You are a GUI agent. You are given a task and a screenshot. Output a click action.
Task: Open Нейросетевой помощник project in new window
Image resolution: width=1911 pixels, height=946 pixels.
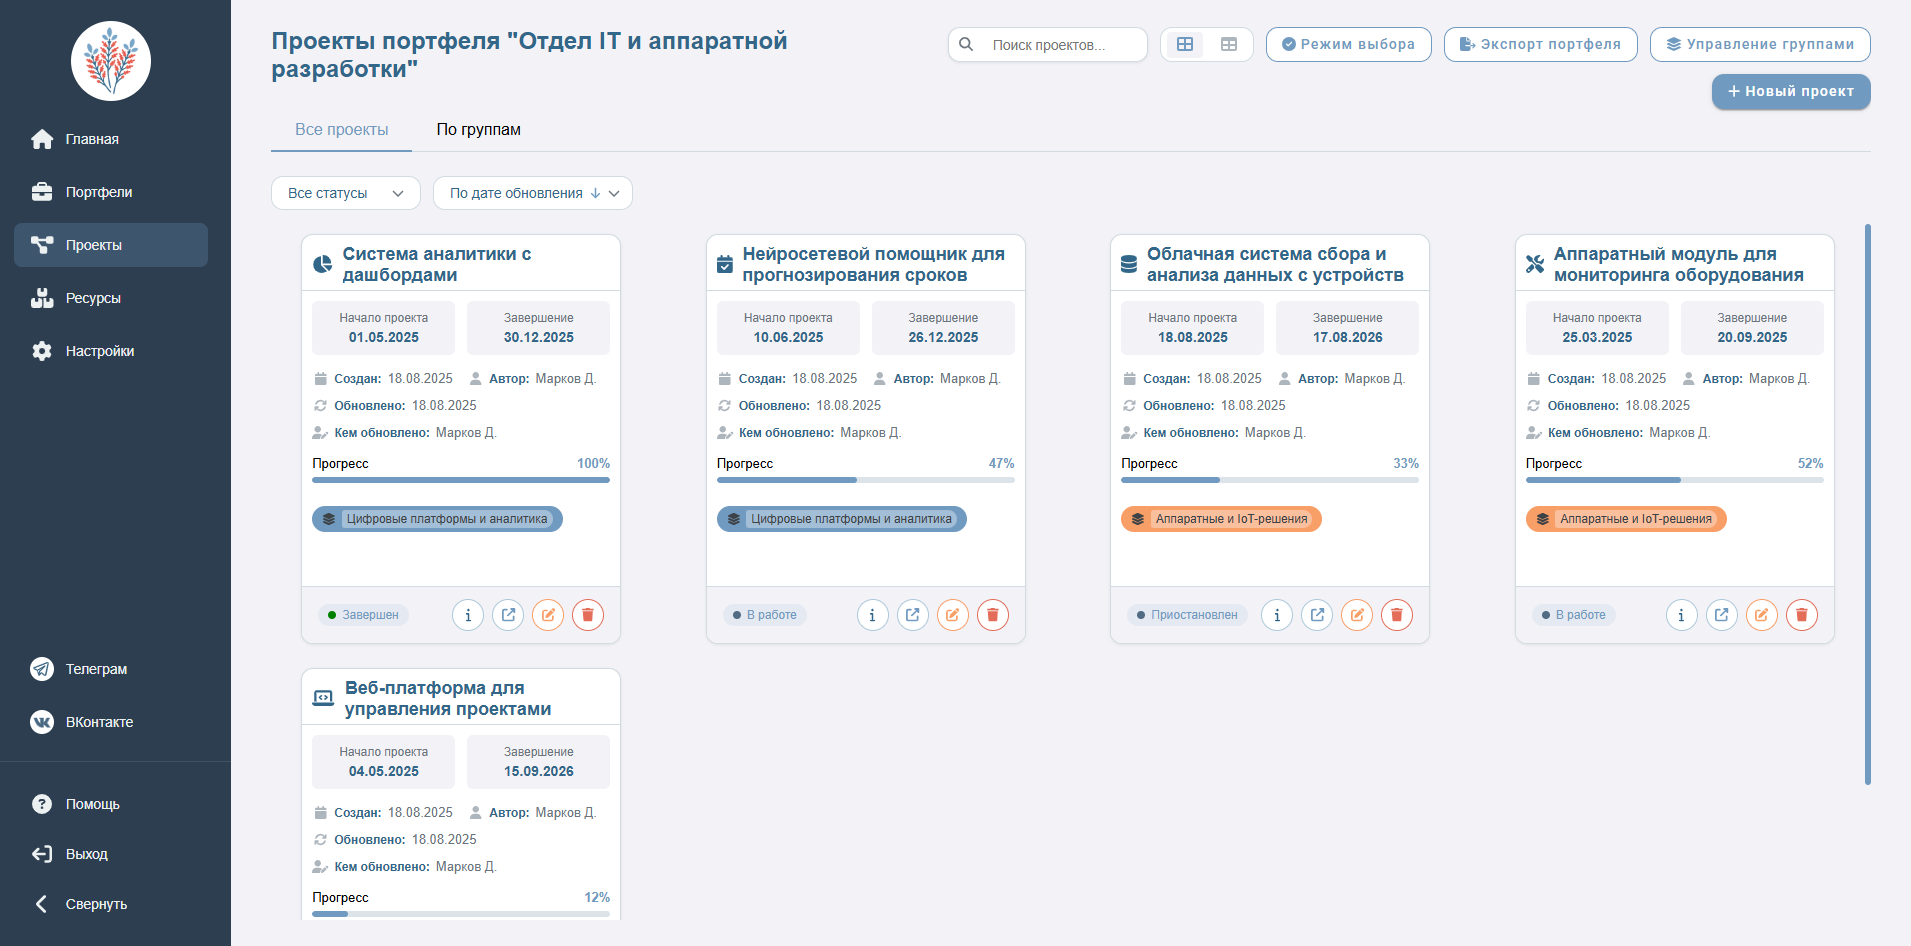point(912,615)
